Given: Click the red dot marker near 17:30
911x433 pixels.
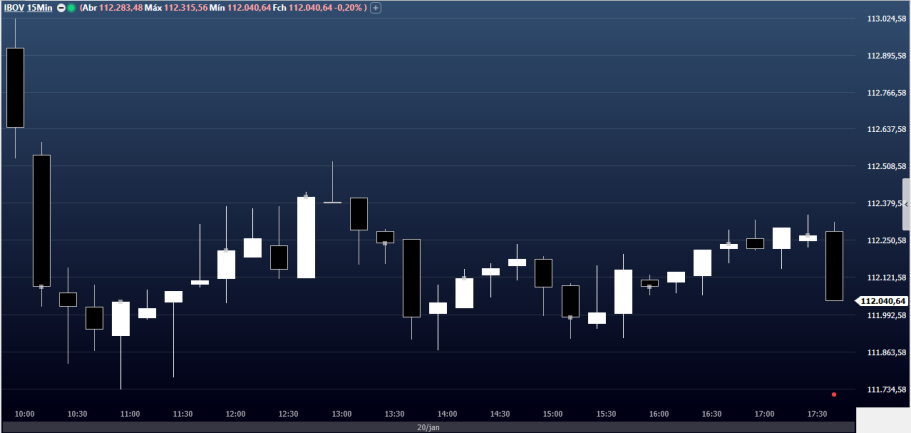Looking at the screenshot, I should [834, 394].
